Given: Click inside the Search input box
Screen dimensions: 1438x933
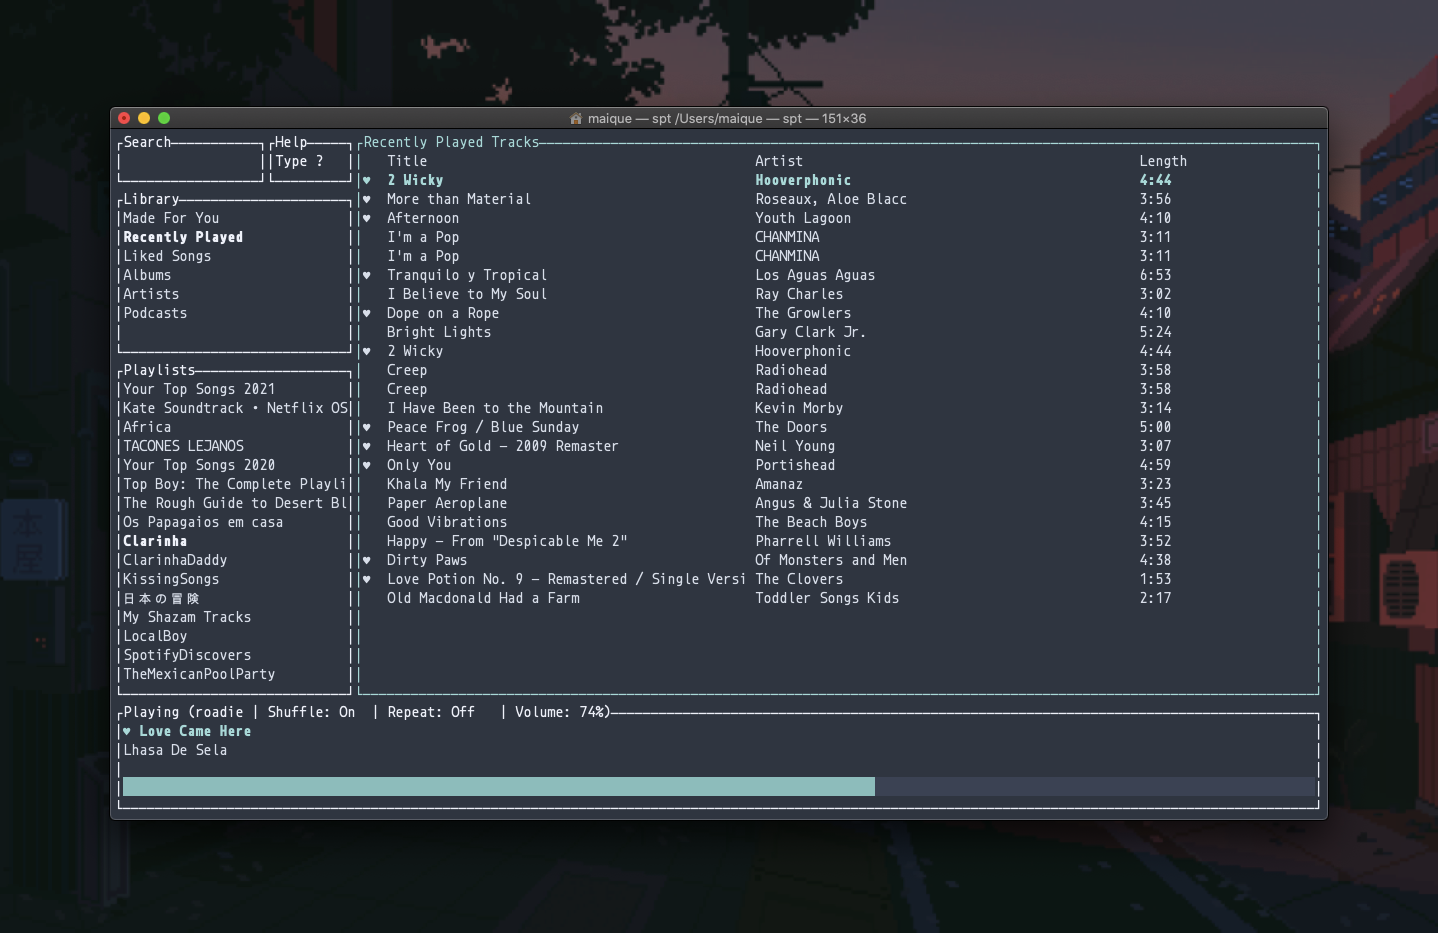Looking at the screenshot, I should (x=189, y=161).
